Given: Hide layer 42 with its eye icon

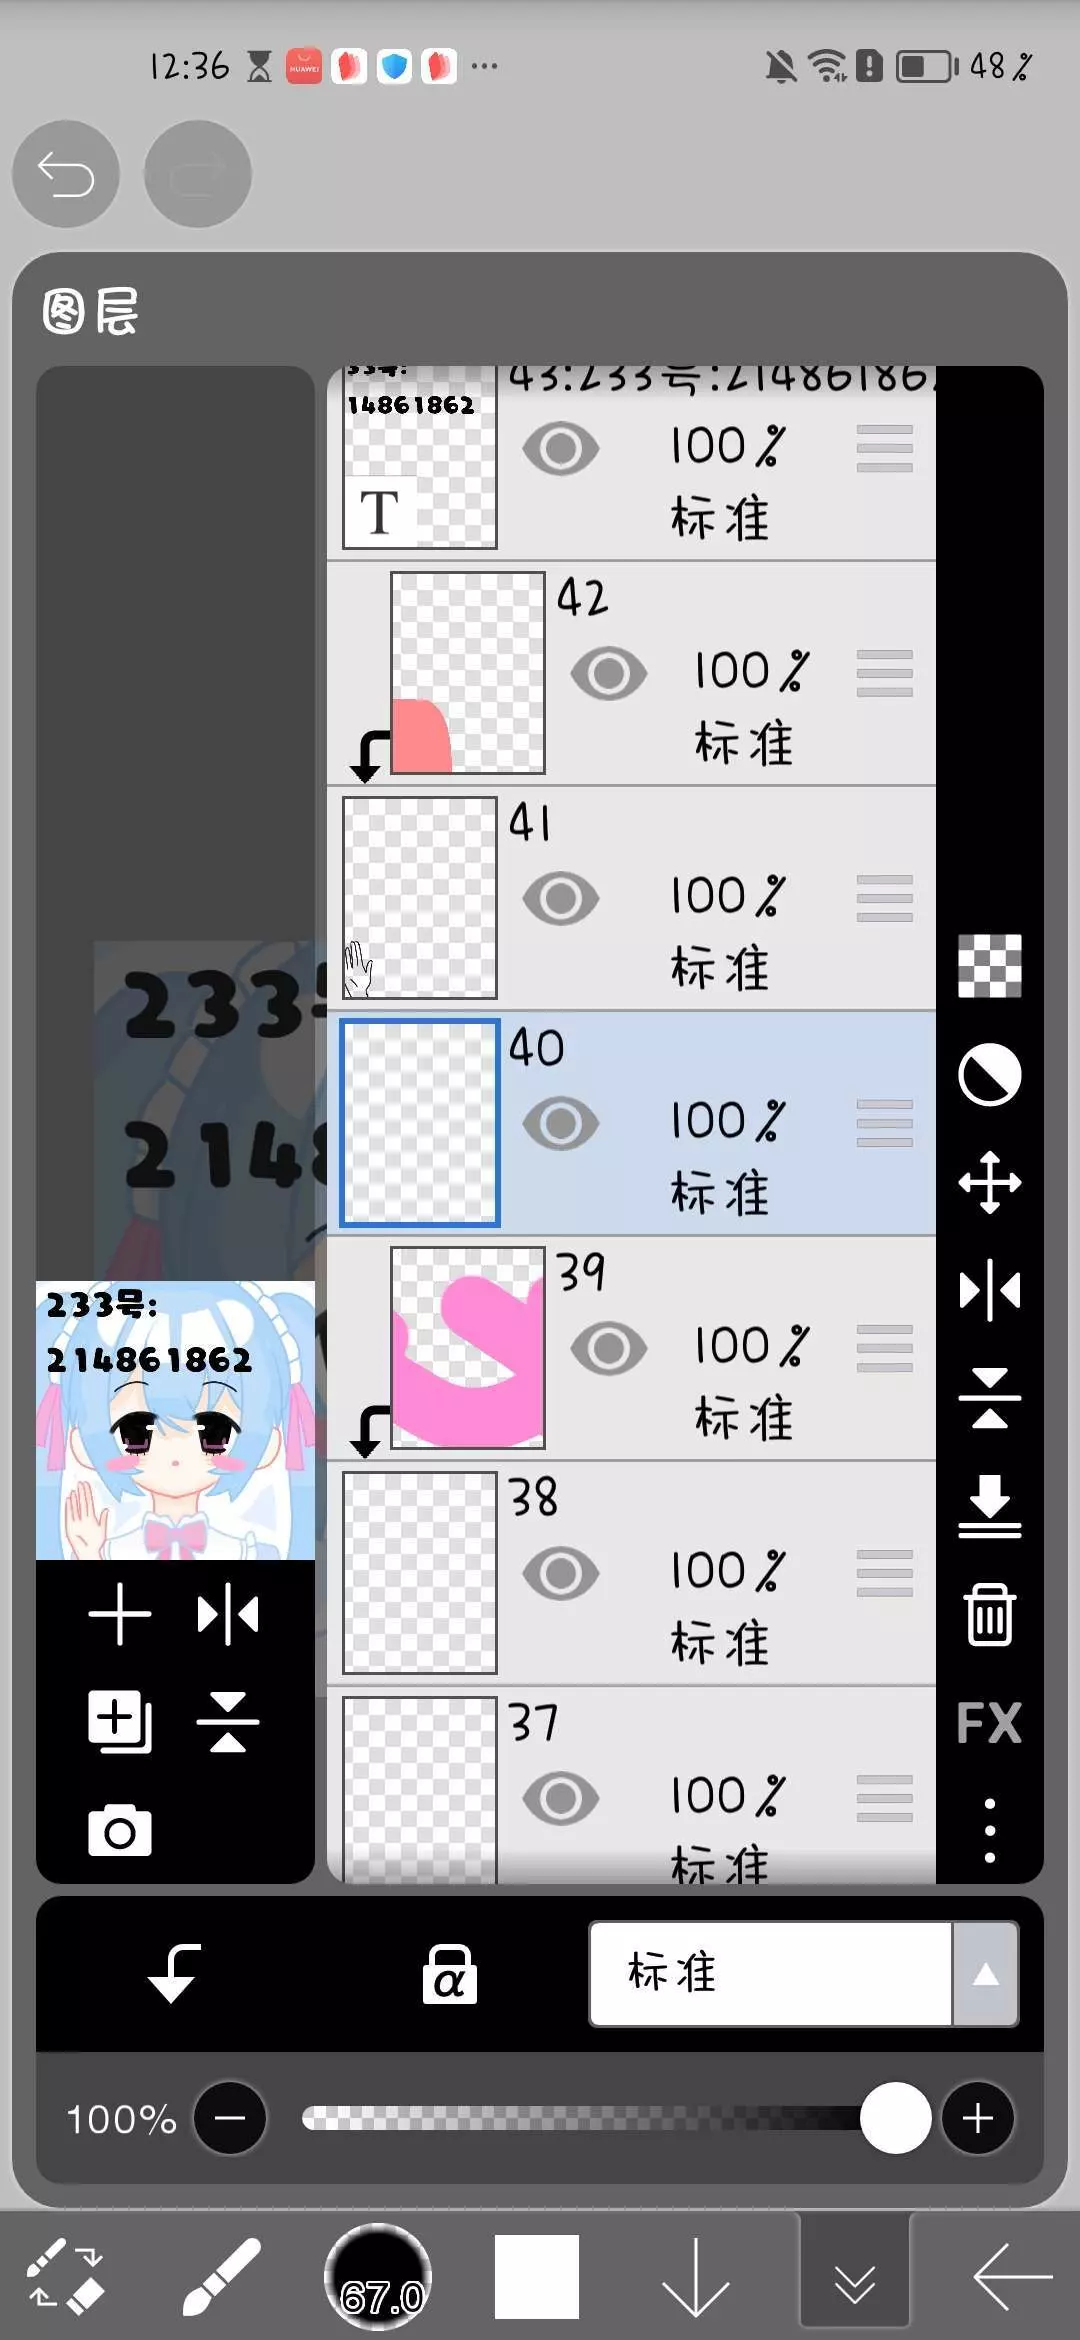Looking at the screenshot, I should click(609, 673).
